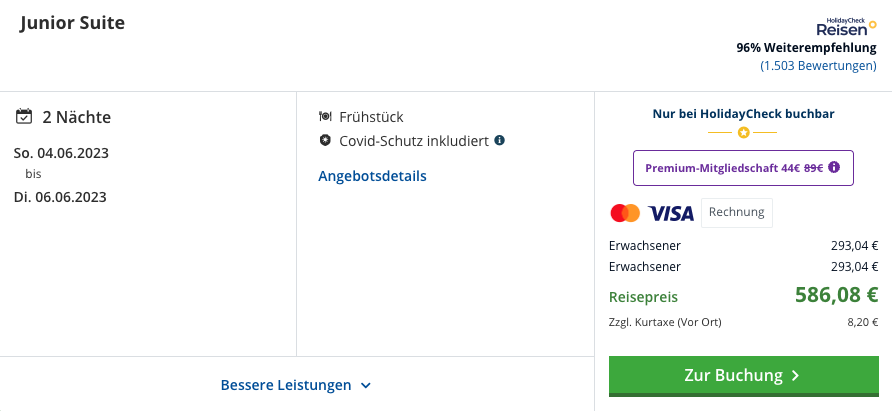Click the Frühstück meal icon
Image resolution: width=892 pixels, height=411 pixels.
325,117
